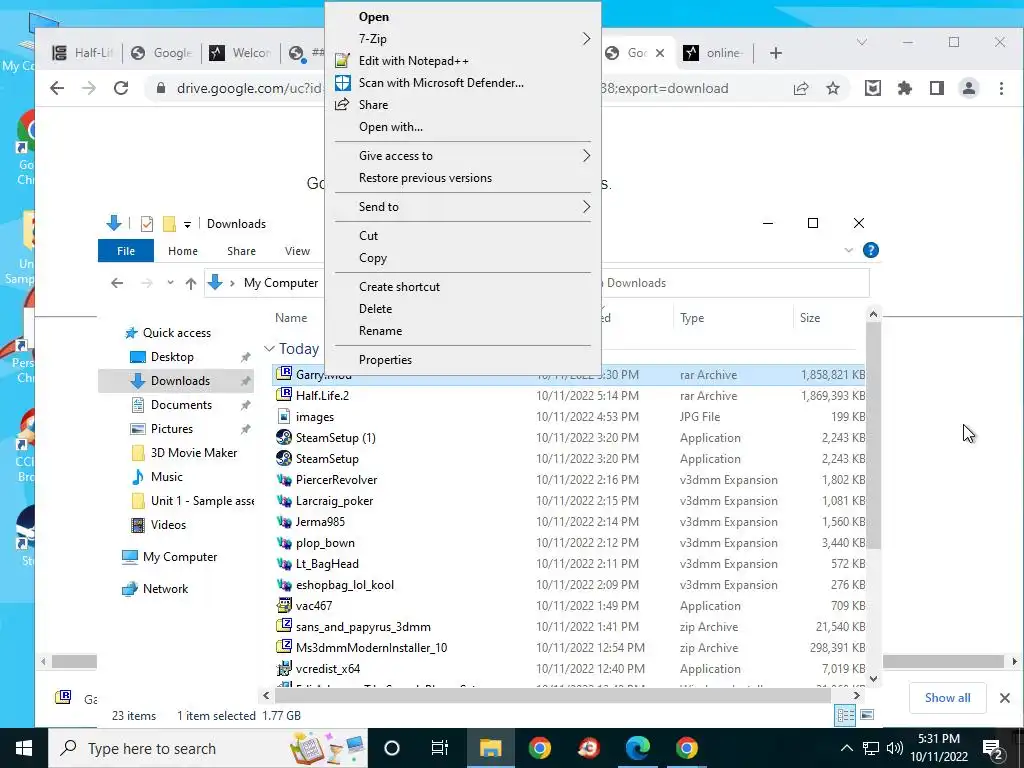Choose Copy in the context menu
Viewport: 1024px width, 768px height.
[x=373, y=258]
